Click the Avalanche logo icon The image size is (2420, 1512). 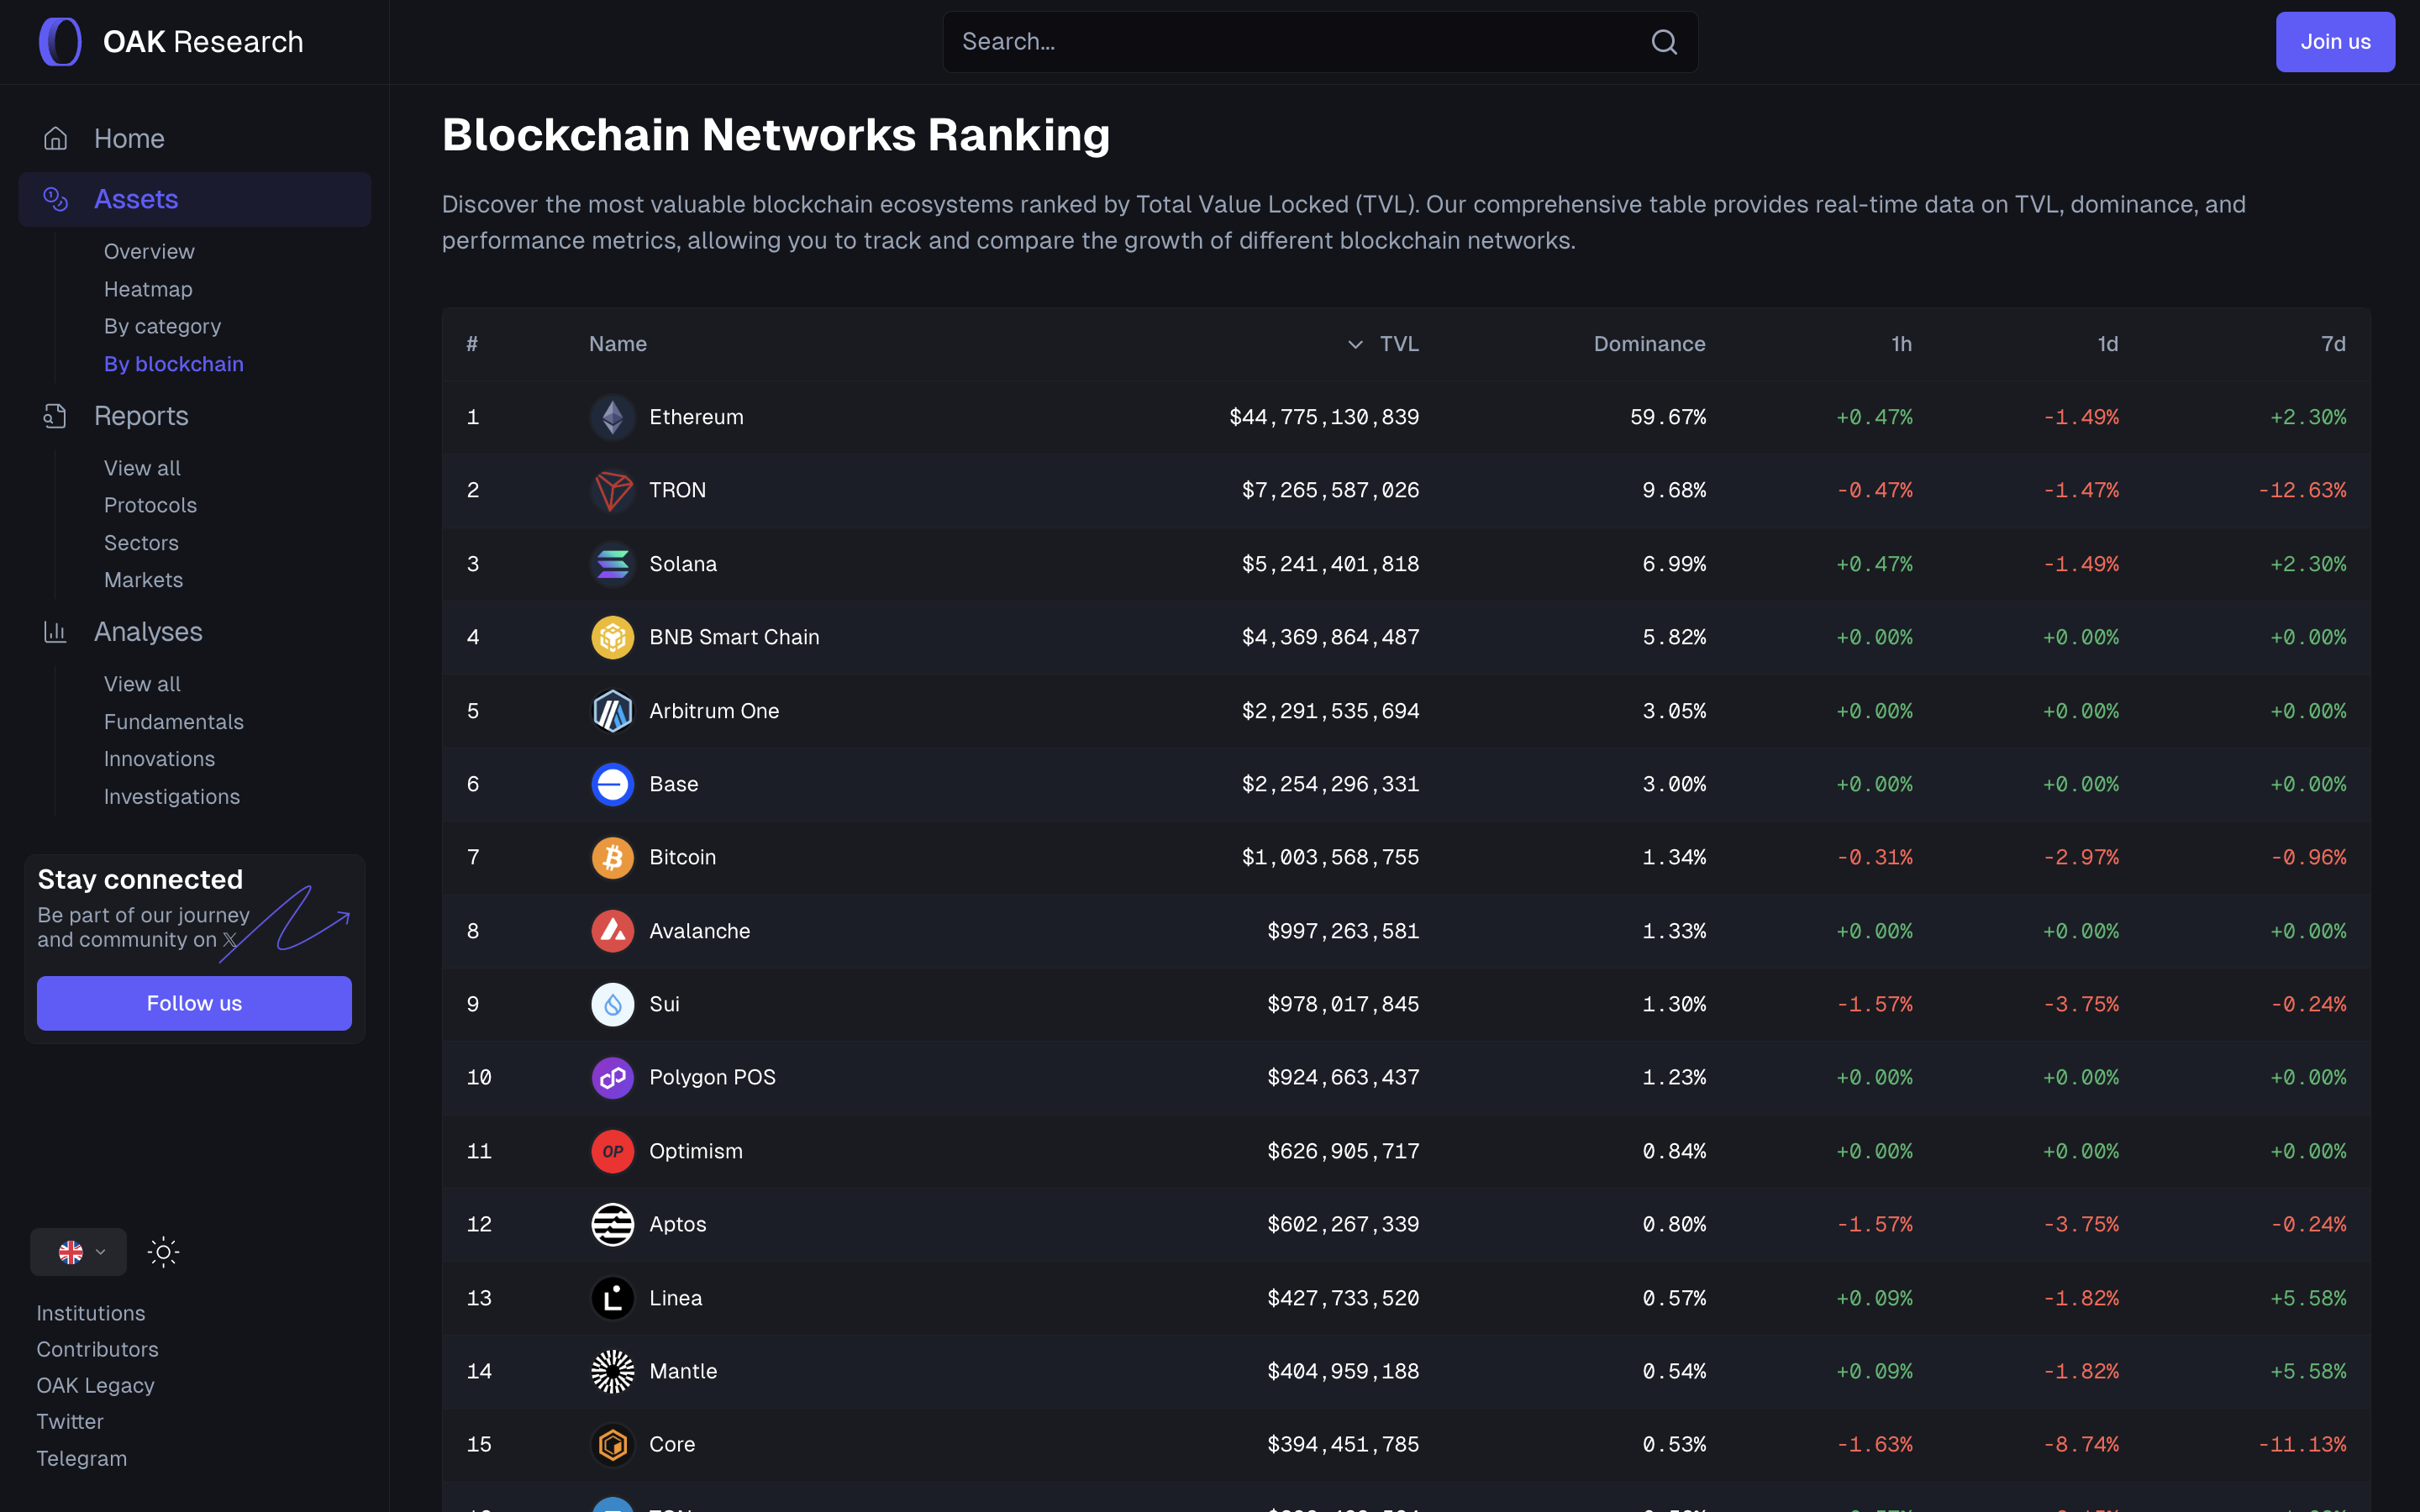612,931
